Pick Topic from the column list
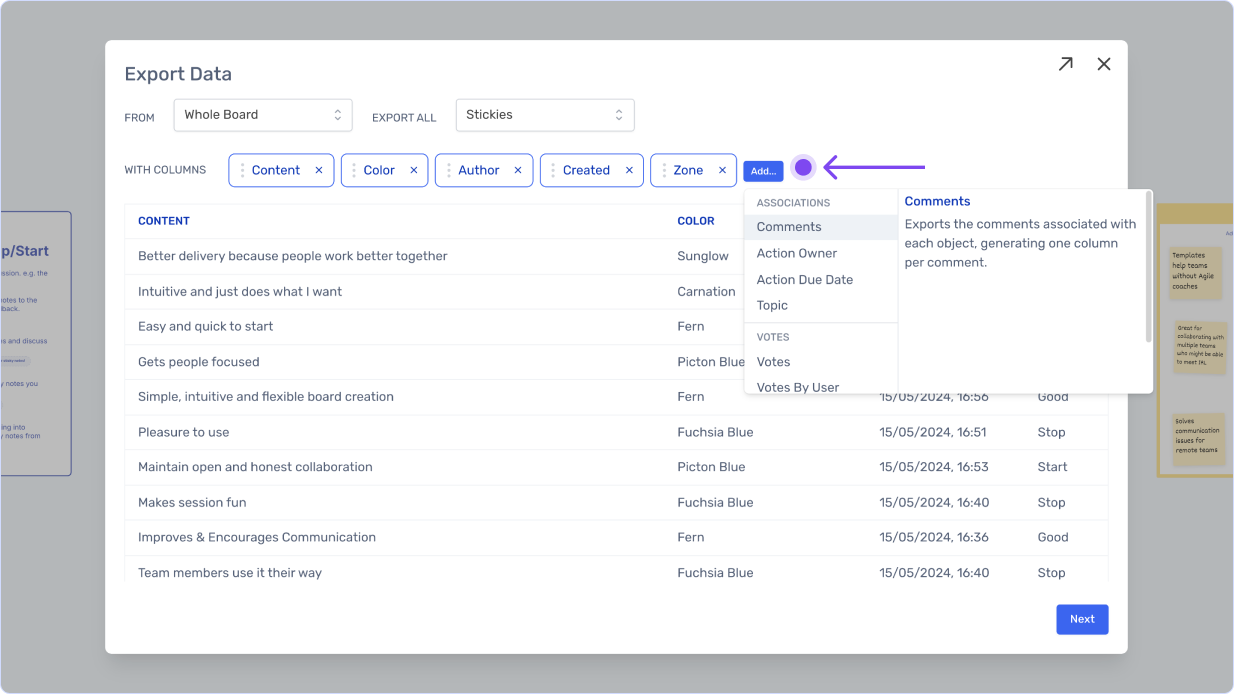This screenshot has width=1234, height=694. (x=772, y=305)
